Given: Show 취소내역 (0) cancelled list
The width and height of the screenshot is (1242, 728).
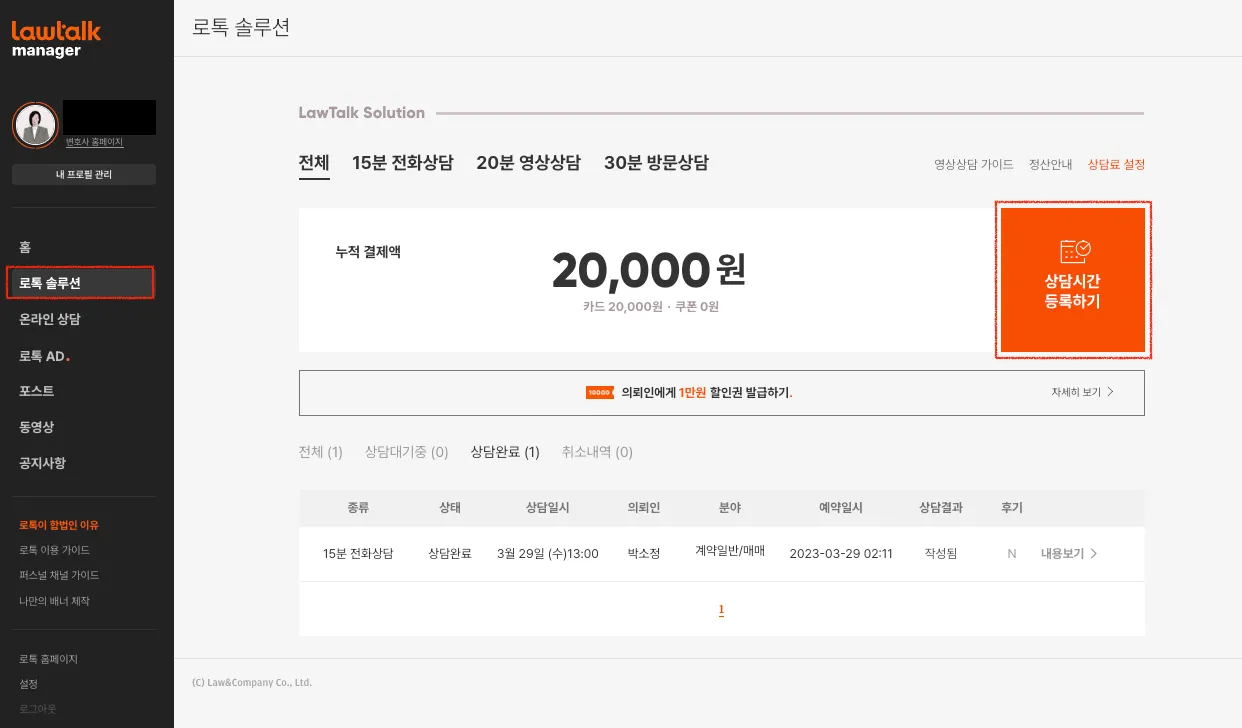Looking at the screenshot, I should pyautogui.click(x=597, y=452).
